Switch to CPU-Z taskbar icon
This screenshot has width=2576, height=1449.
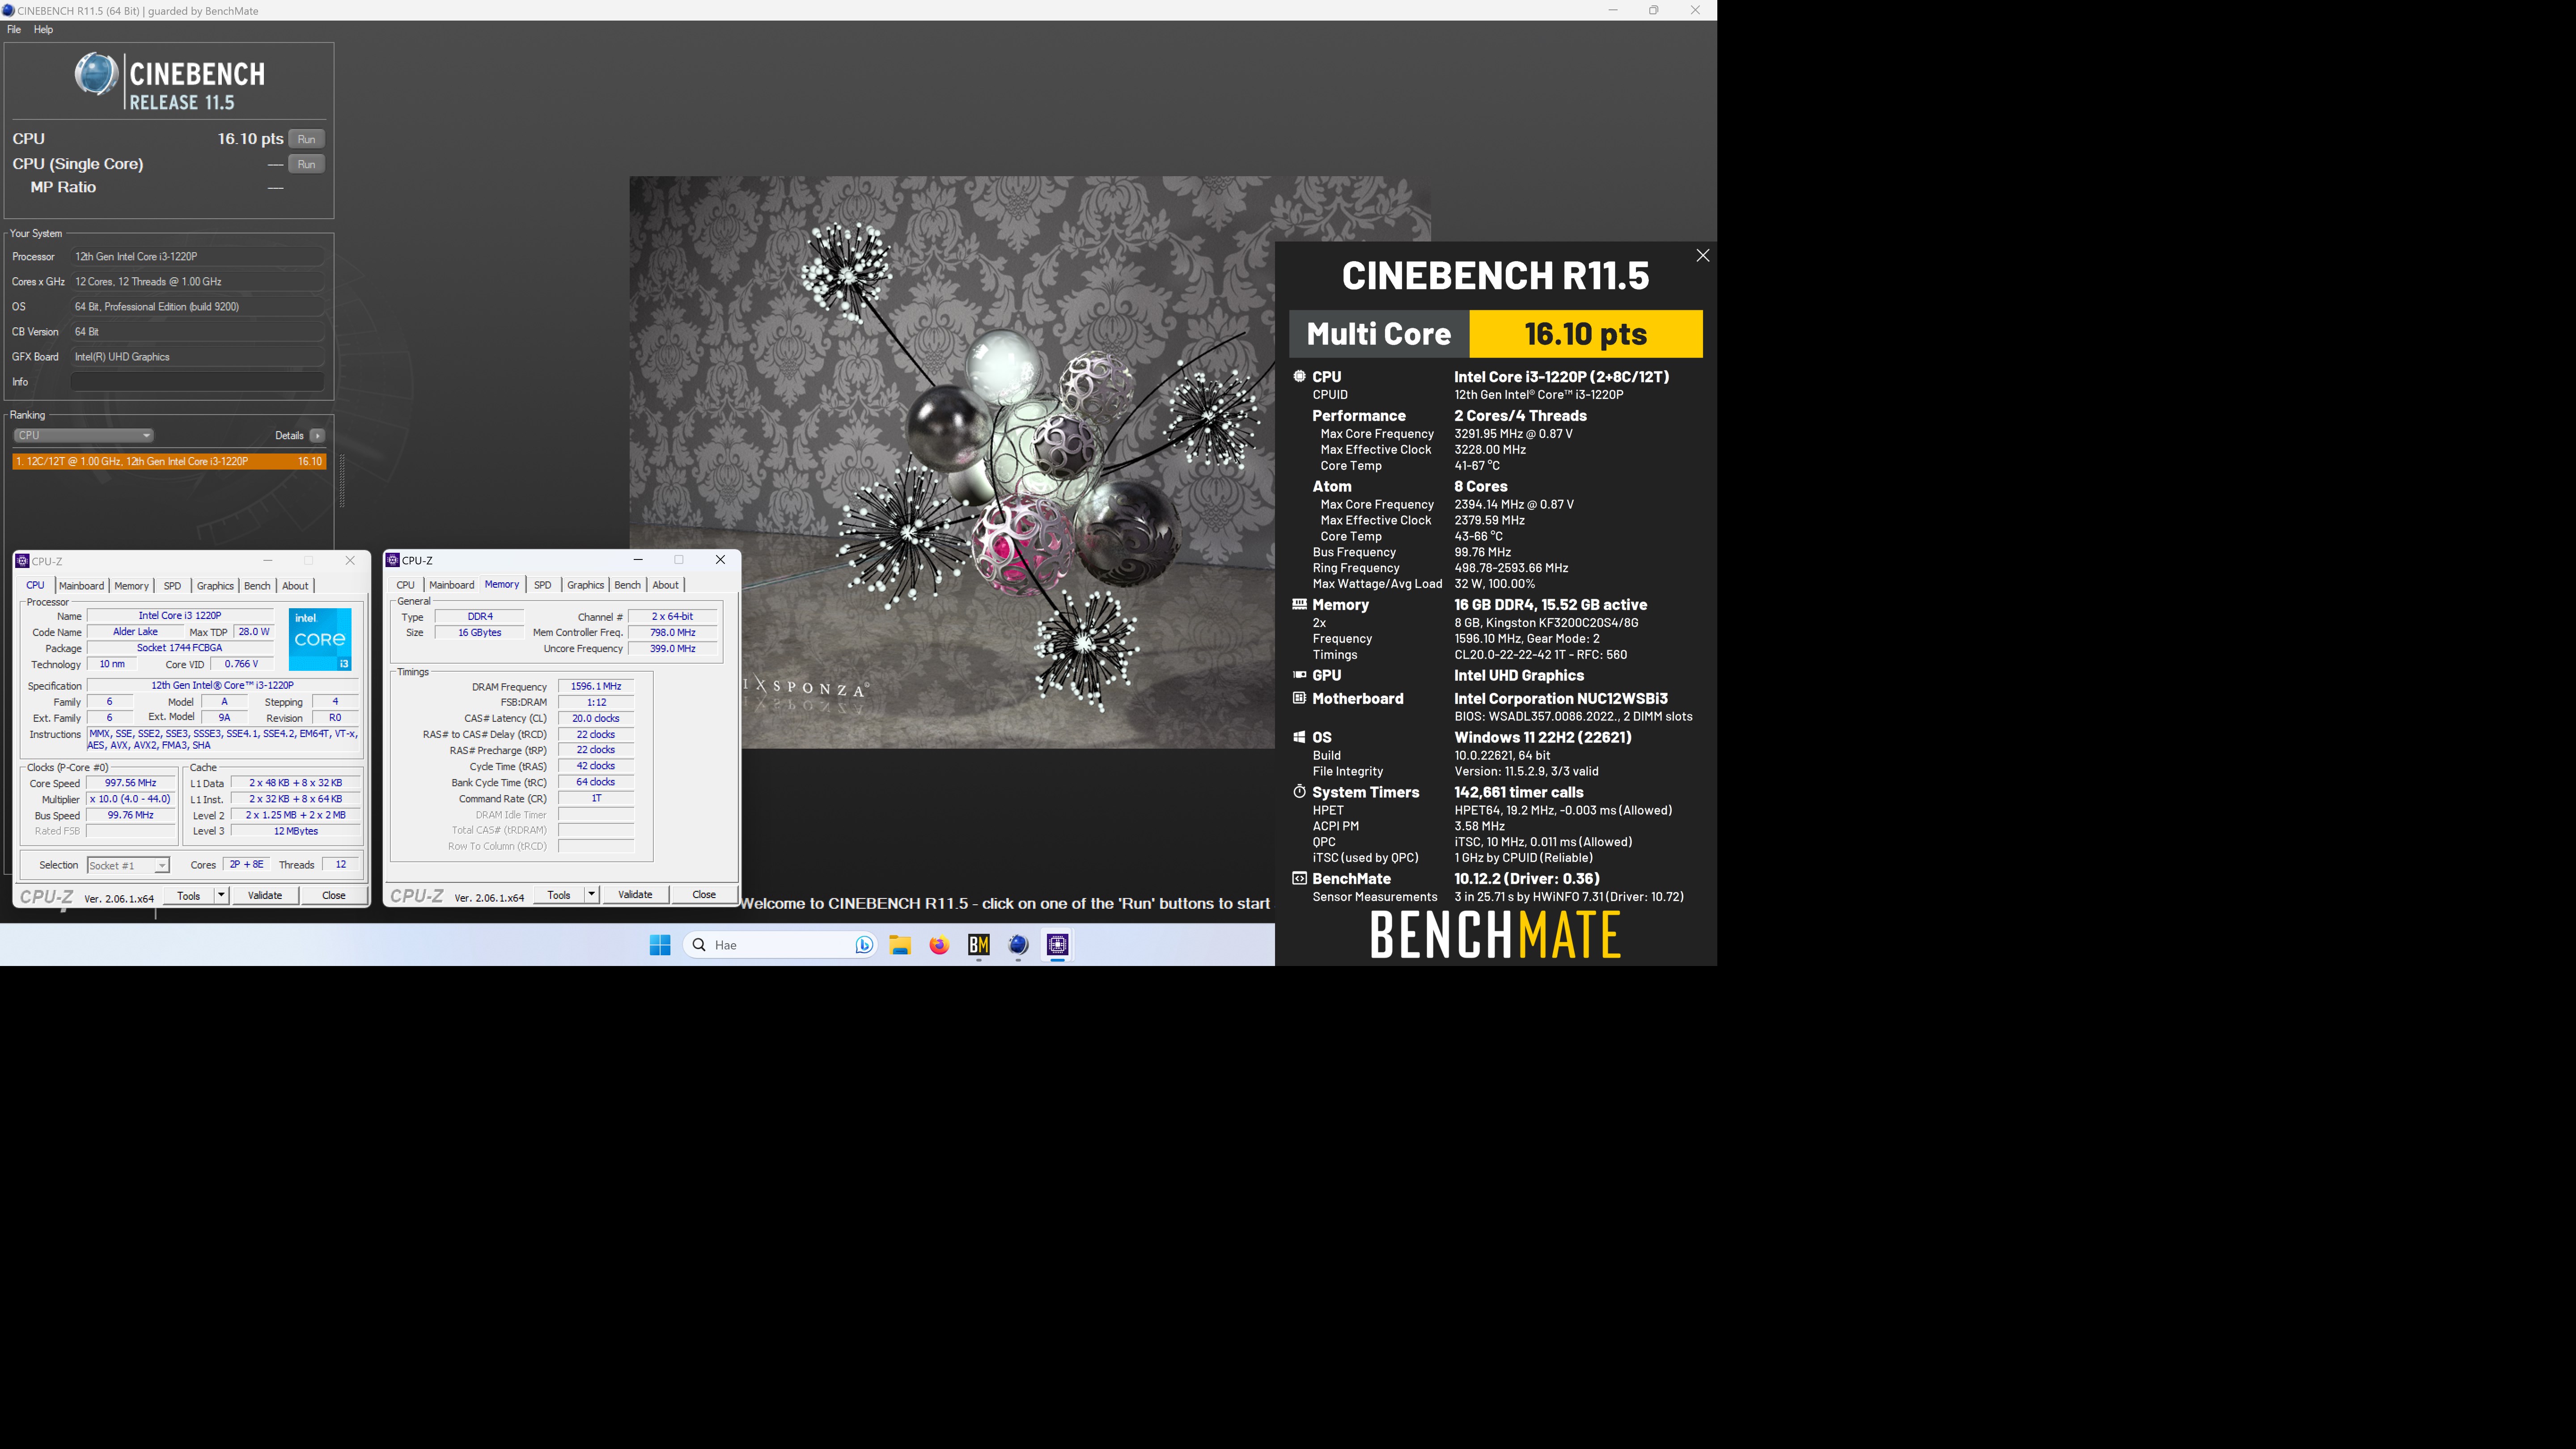coord(1057,945)
